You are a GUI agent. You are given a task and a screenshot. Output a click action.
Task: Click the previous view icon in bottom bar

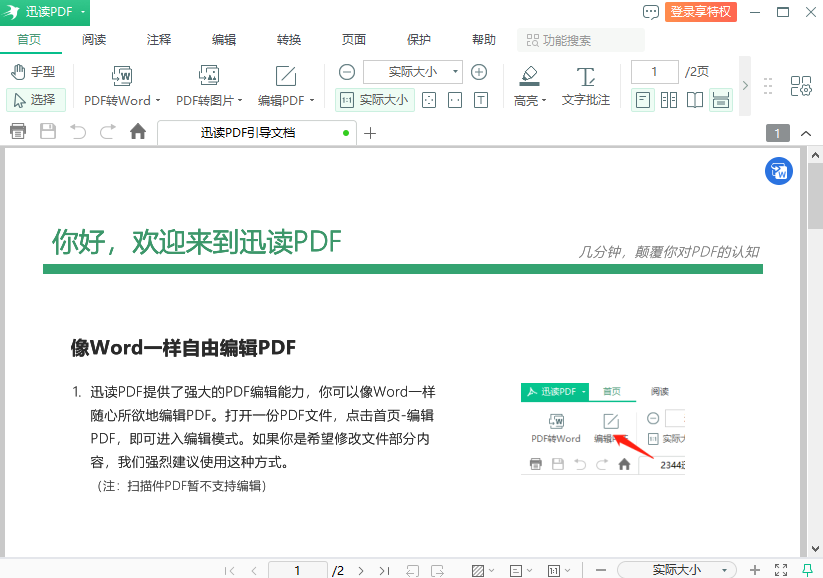(x=412, y=571)
